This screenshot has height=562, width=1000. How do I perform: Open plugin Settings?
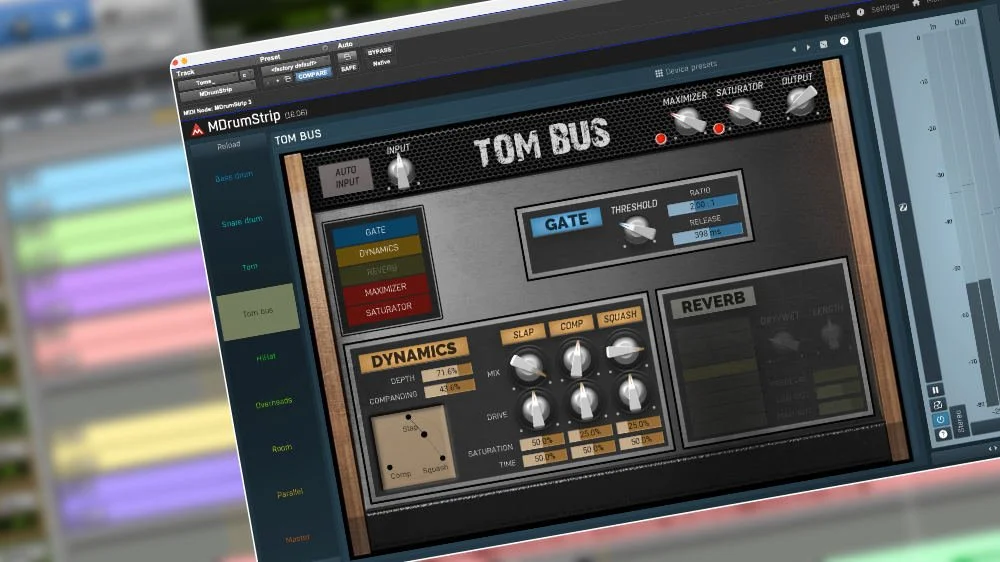point(885,9)
